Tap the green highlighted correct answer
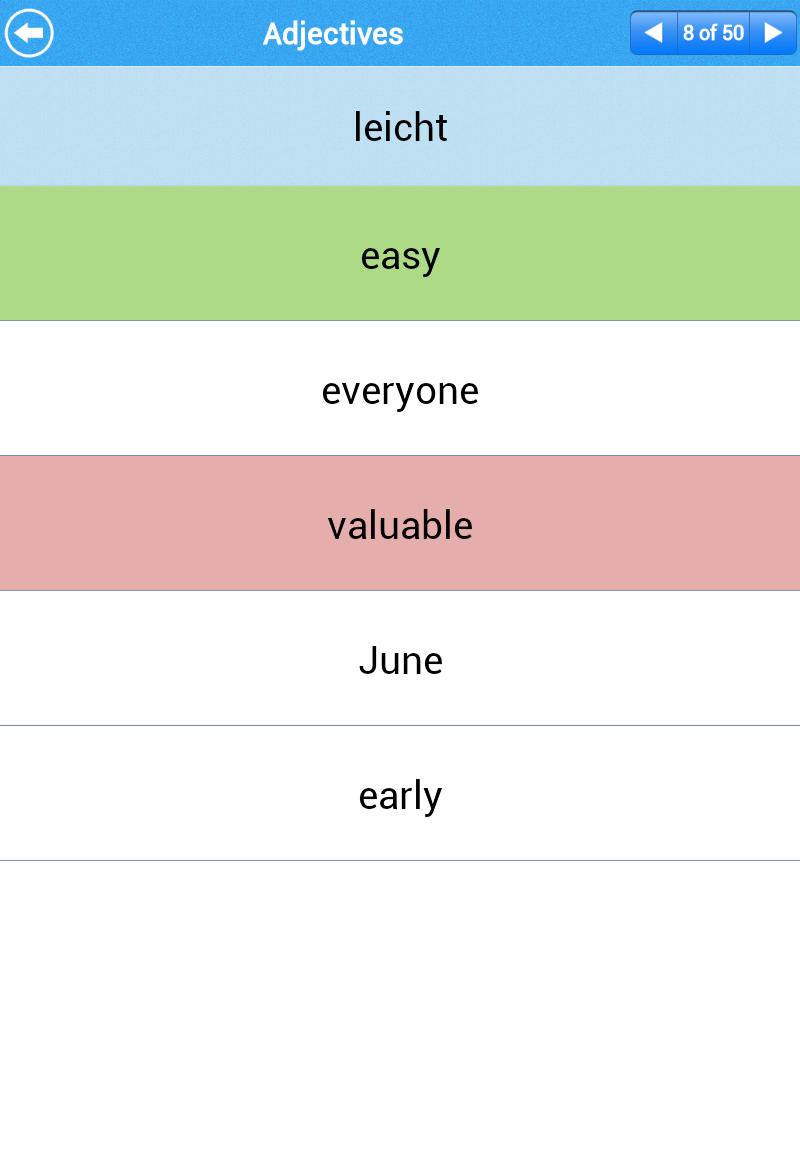The image size is (800, 1167). point(400,254)
